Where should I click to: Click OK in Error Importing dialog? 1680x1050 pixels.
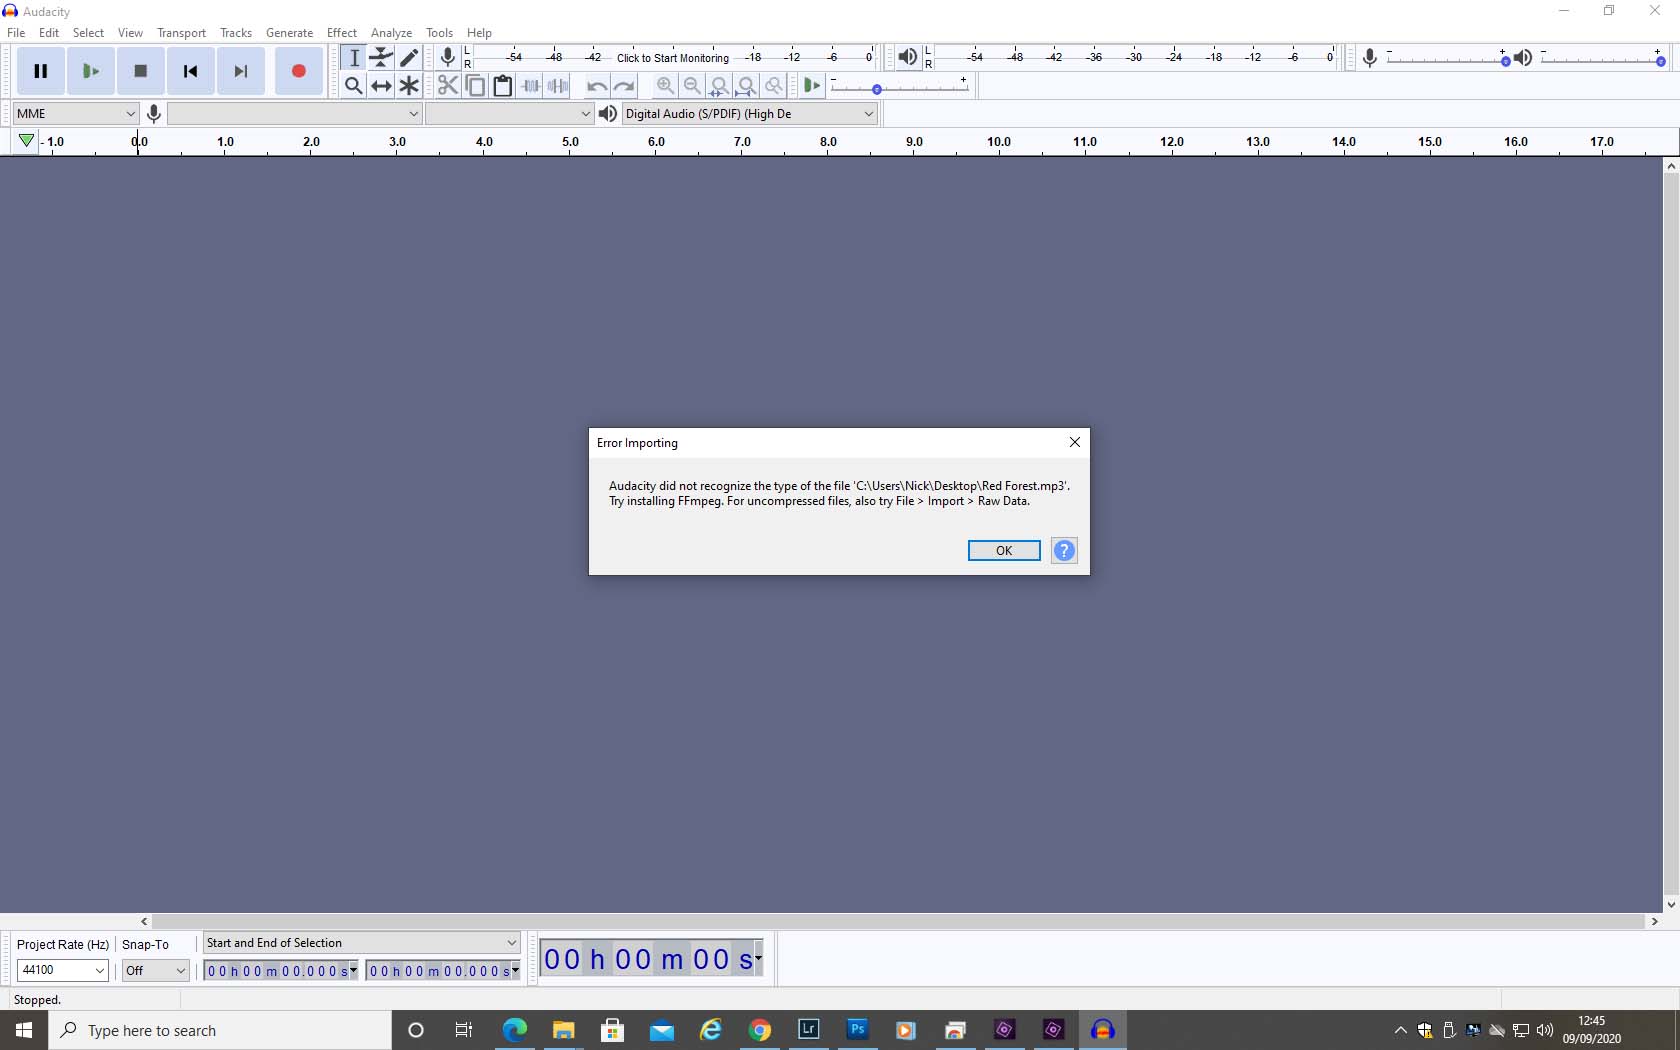point(1004,551)
